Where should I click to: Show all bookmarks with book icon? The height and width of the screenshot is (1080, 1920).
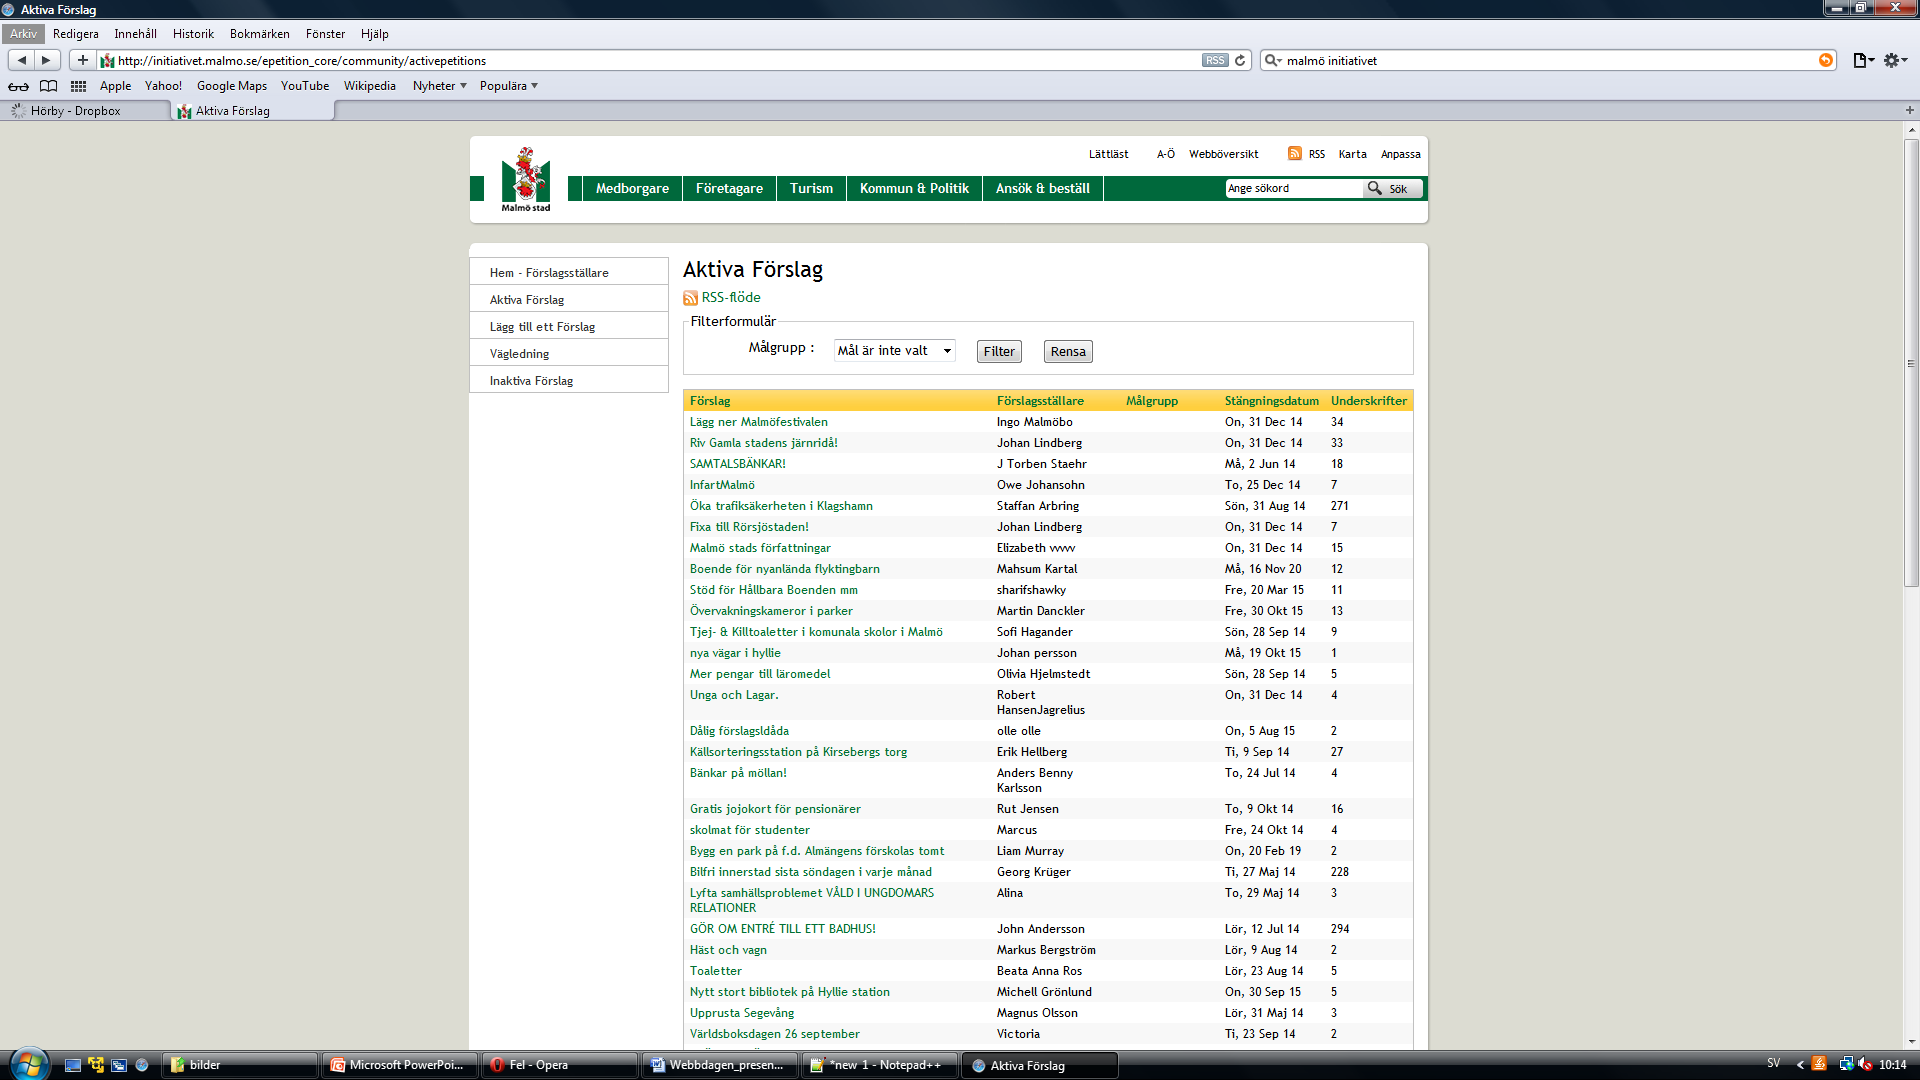[x=48, y=86]
